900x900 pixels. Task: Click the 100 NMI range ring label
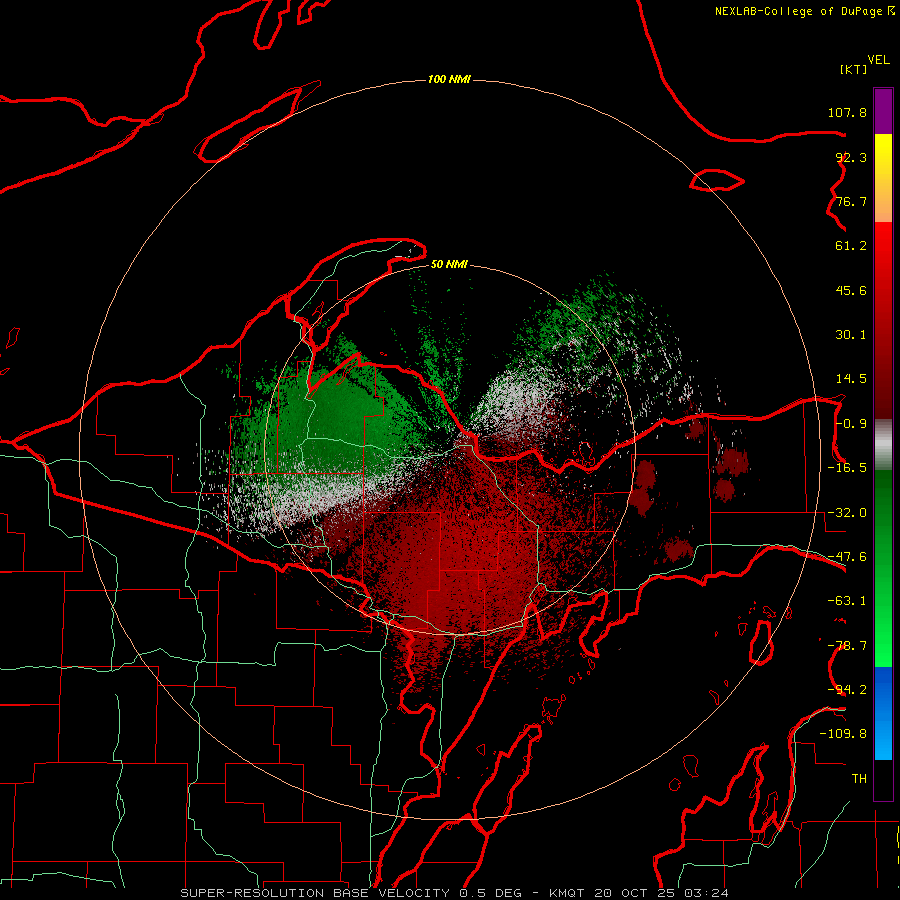(449, 79)
